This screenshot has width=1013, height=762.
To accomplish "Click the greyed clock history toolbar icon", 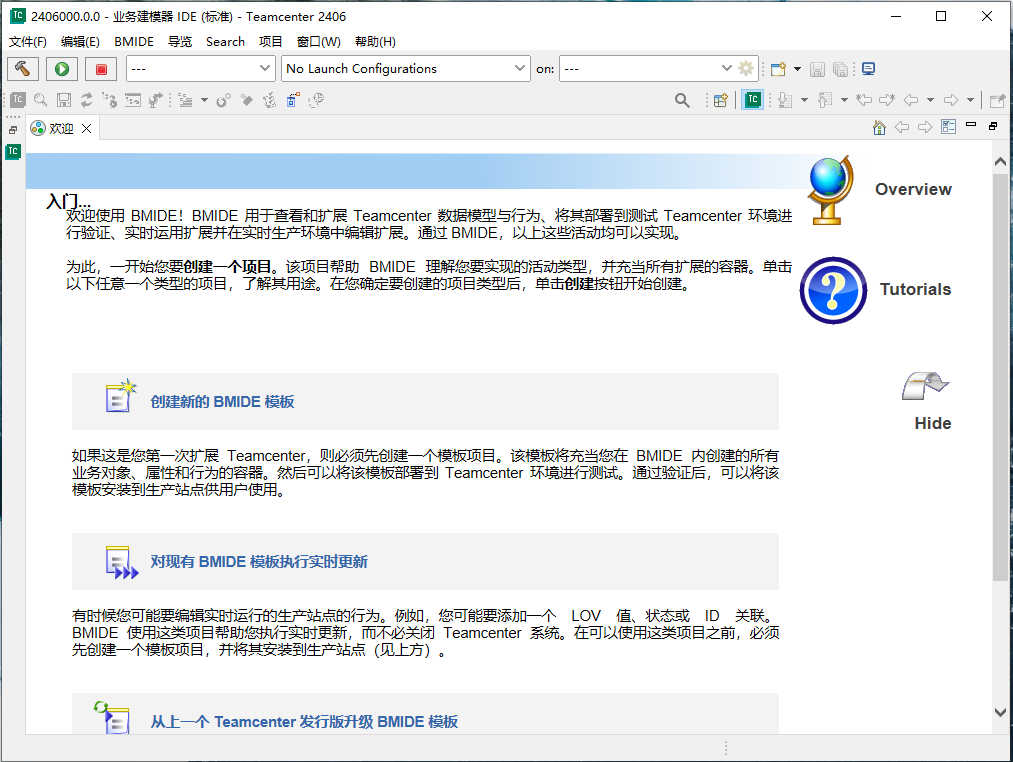I will click(x=316, y=100).
